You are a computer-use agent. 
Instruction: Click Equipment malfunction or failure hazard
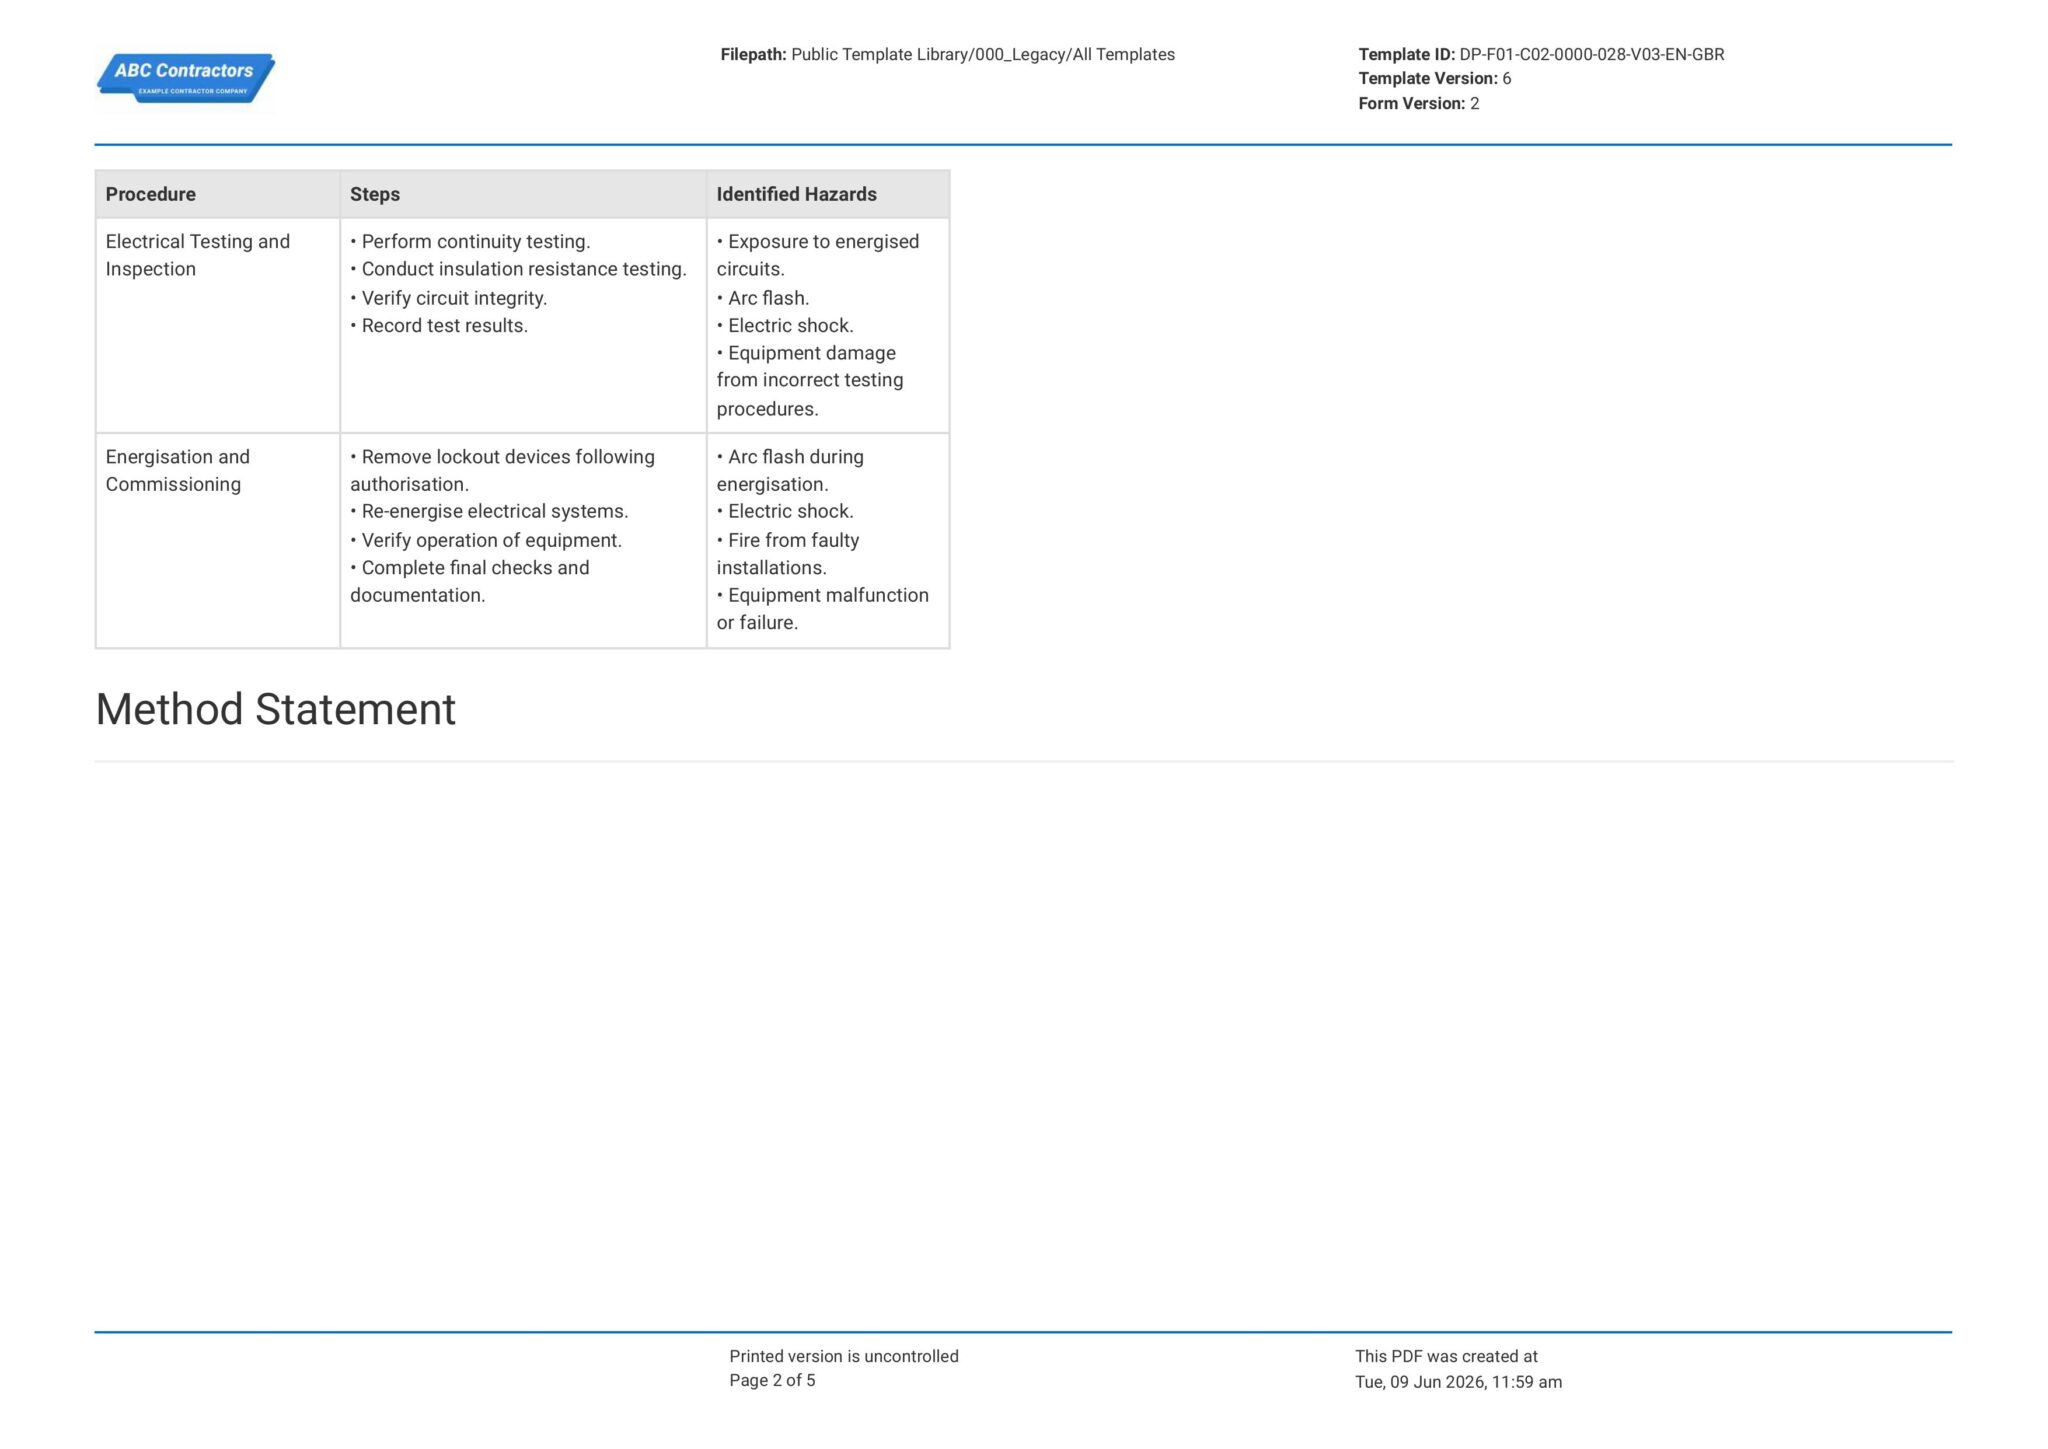[823, 609]
